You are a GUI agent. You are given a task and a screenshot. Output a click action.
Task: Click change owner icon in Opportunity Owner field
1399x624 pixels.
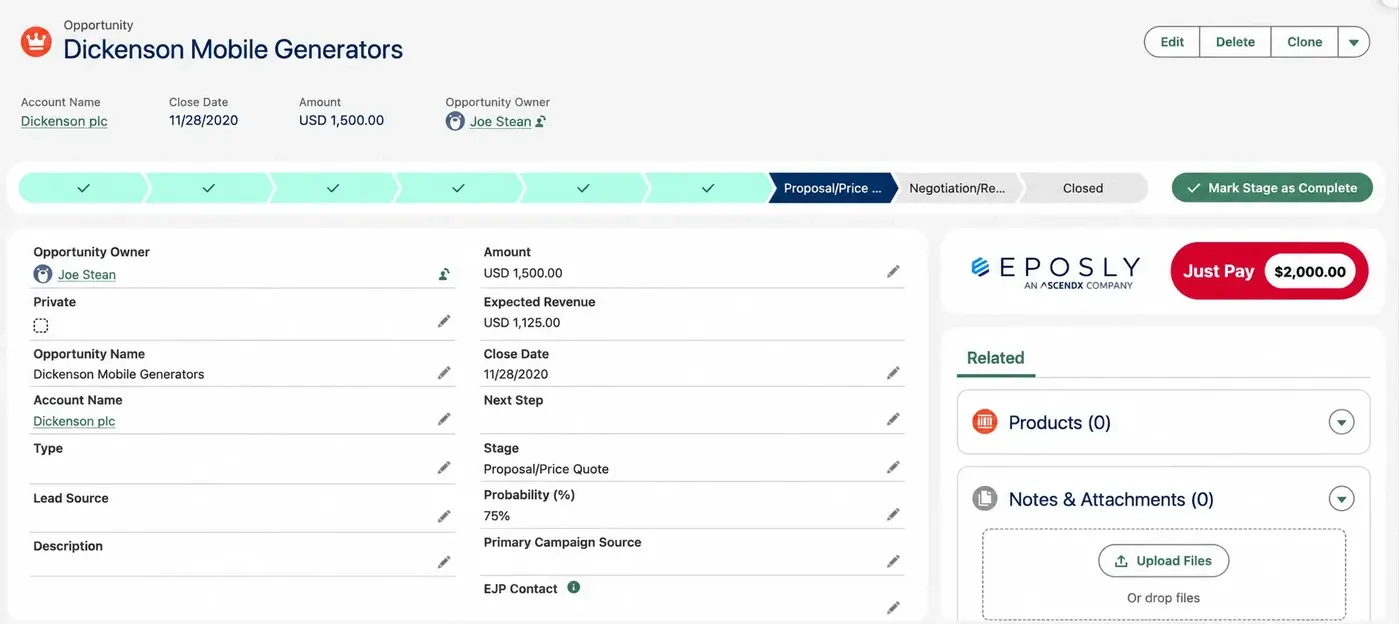pyautogui.click(x=444, y=274)
